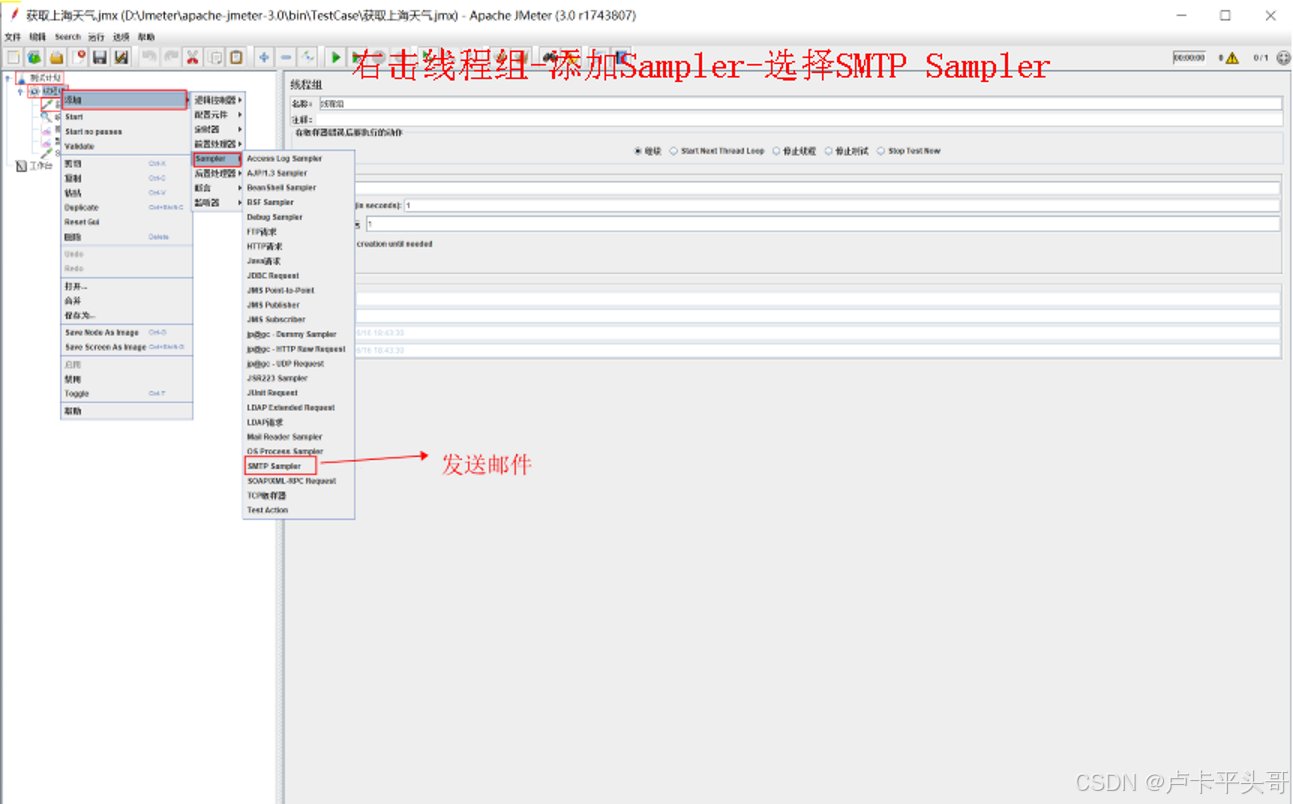This screenshot has height=804, width=1293.
Task: Collapse the test plan tree root handle
Action: click(8, 78)
